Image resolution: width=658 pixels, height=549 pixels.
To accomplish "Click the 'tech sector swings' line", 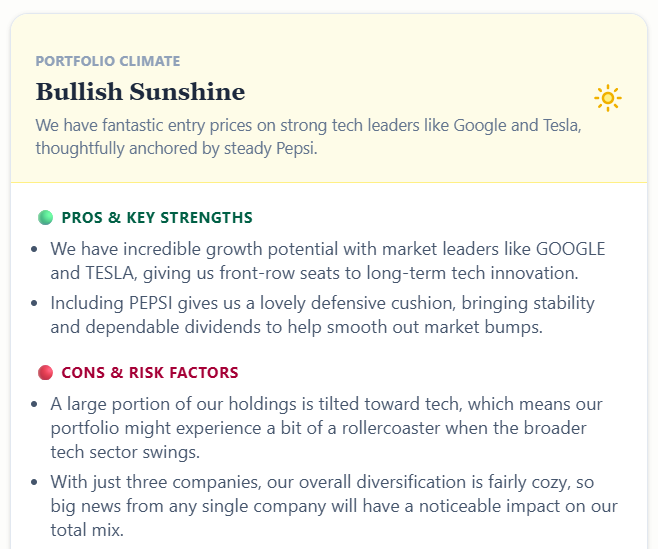I will [125, 452].
